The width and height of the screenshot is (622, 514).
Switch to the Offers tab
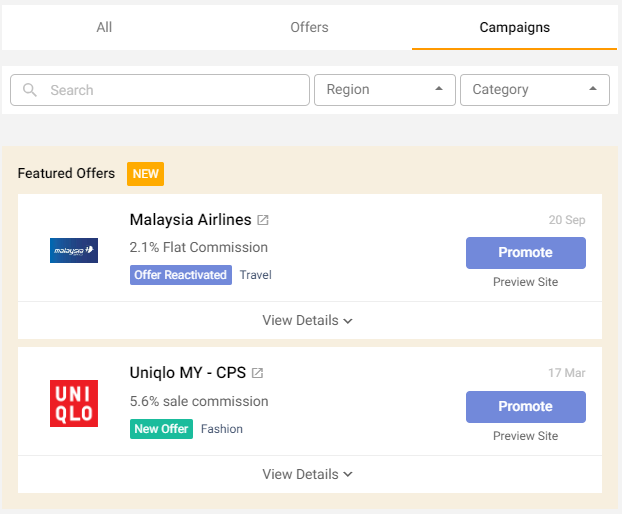click(309, 27)
